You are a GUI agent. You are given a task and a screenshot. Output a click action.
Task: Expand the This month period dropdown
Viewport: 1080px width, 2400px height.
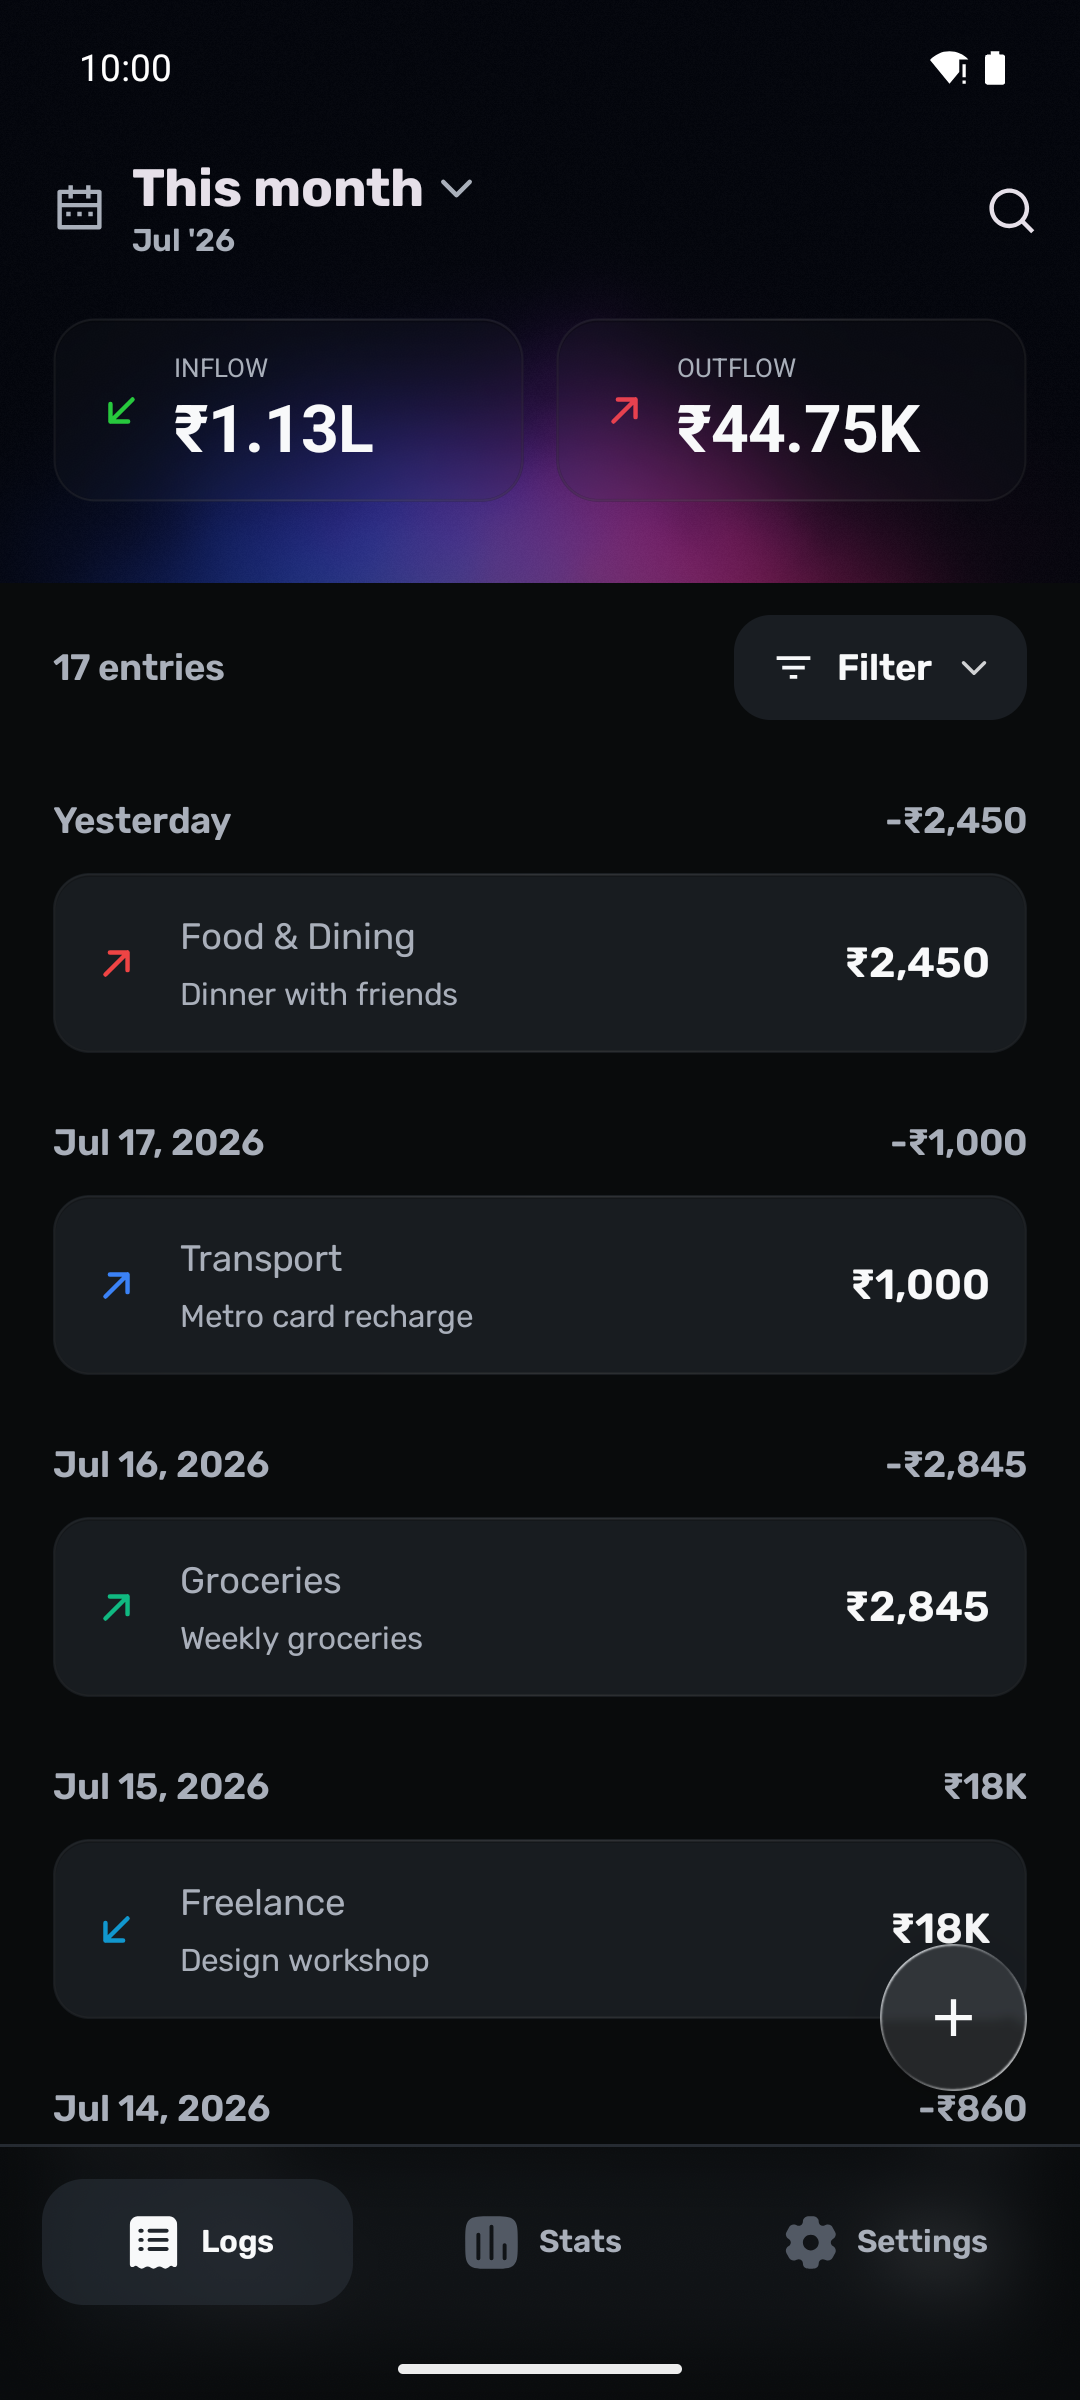pyautogui.click(x=303, y=189)
